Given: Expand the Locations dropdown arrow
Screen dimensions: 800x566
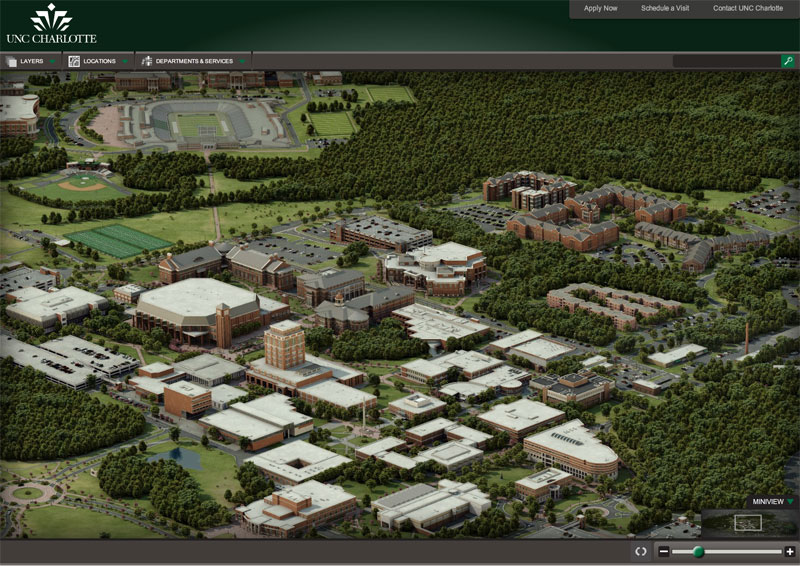Looking at the screenshot, I should pos(125,61).
